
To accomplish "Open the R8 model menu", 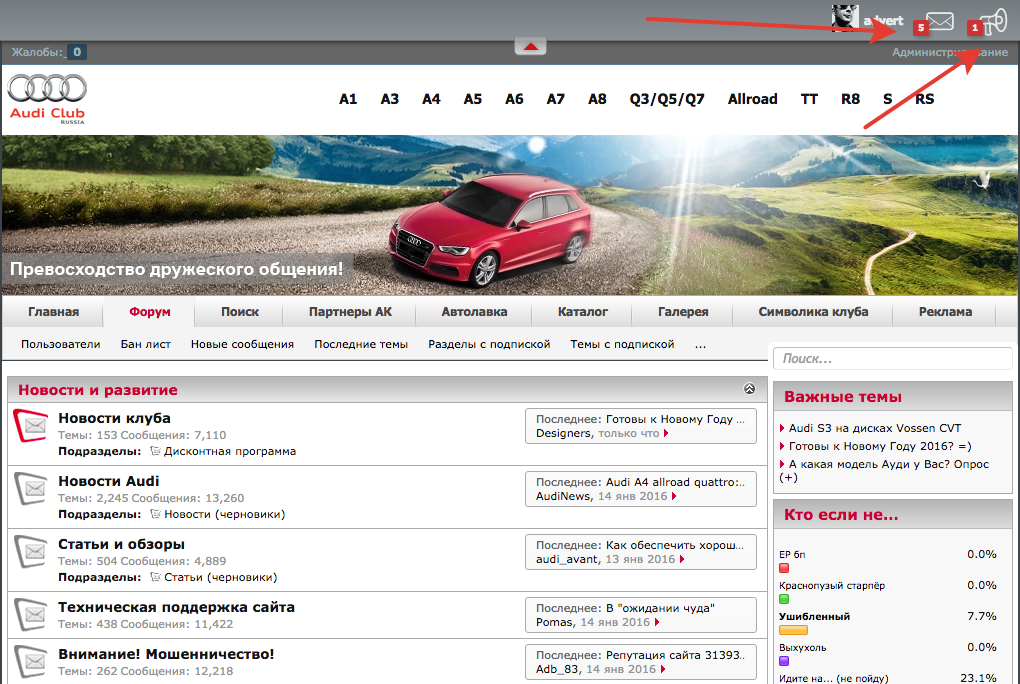I will pos(850,99).
